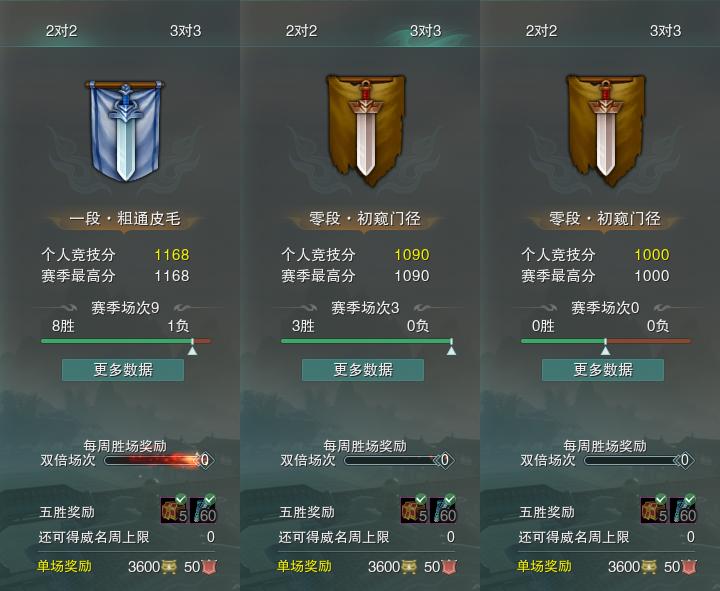Click the right panel's treasure chest reward icon

click(654, 510)
